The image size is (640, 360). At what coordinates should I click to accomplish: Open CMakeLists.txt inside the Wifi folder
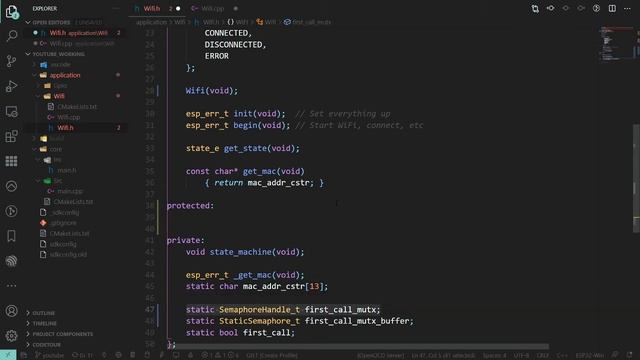coord(77,107)
